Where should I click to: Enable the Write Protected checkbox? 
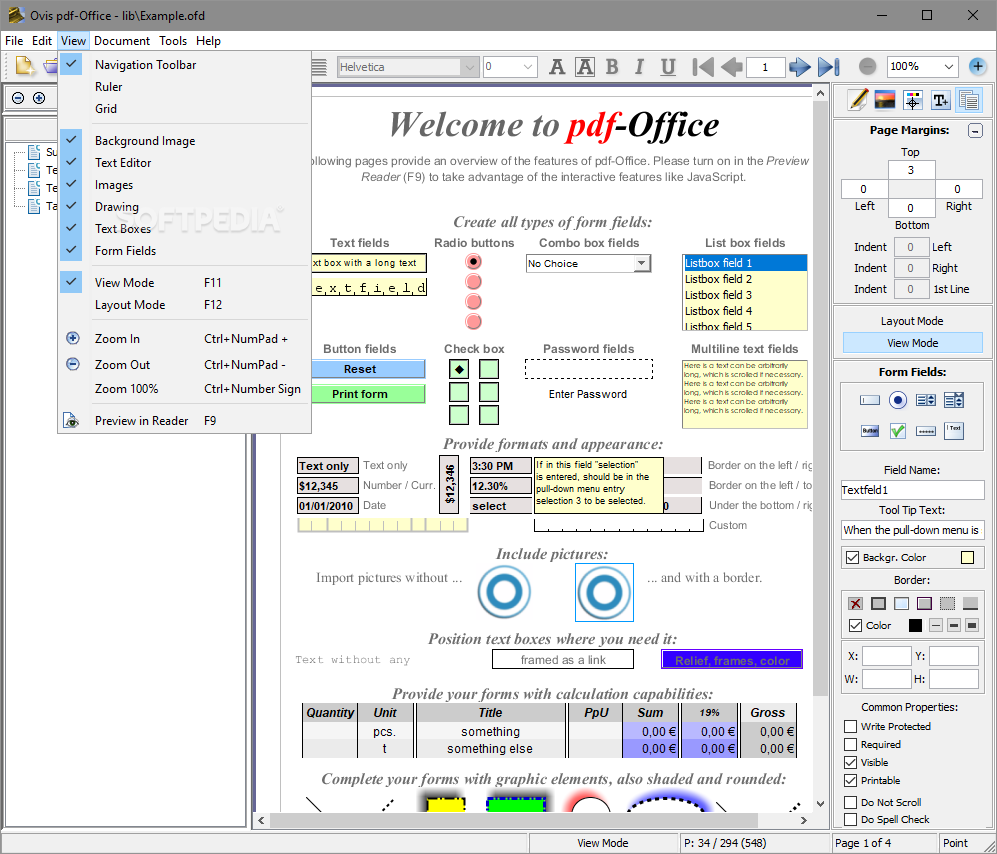pyautogui.click(x=850, y=726)
